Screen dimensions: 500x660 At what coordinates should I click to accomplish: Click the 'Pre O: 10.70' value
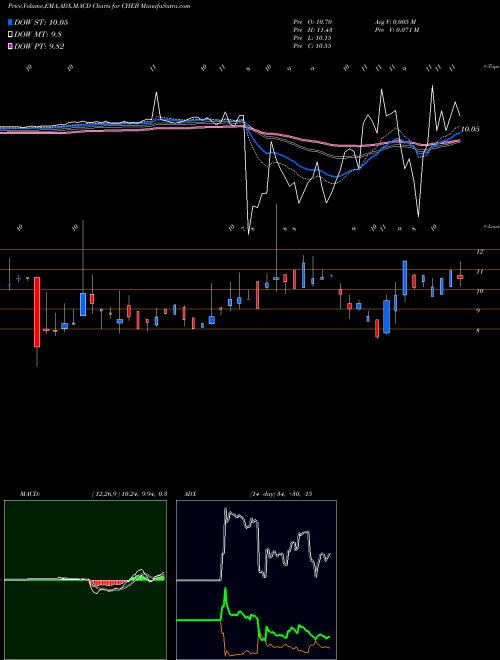313,22
